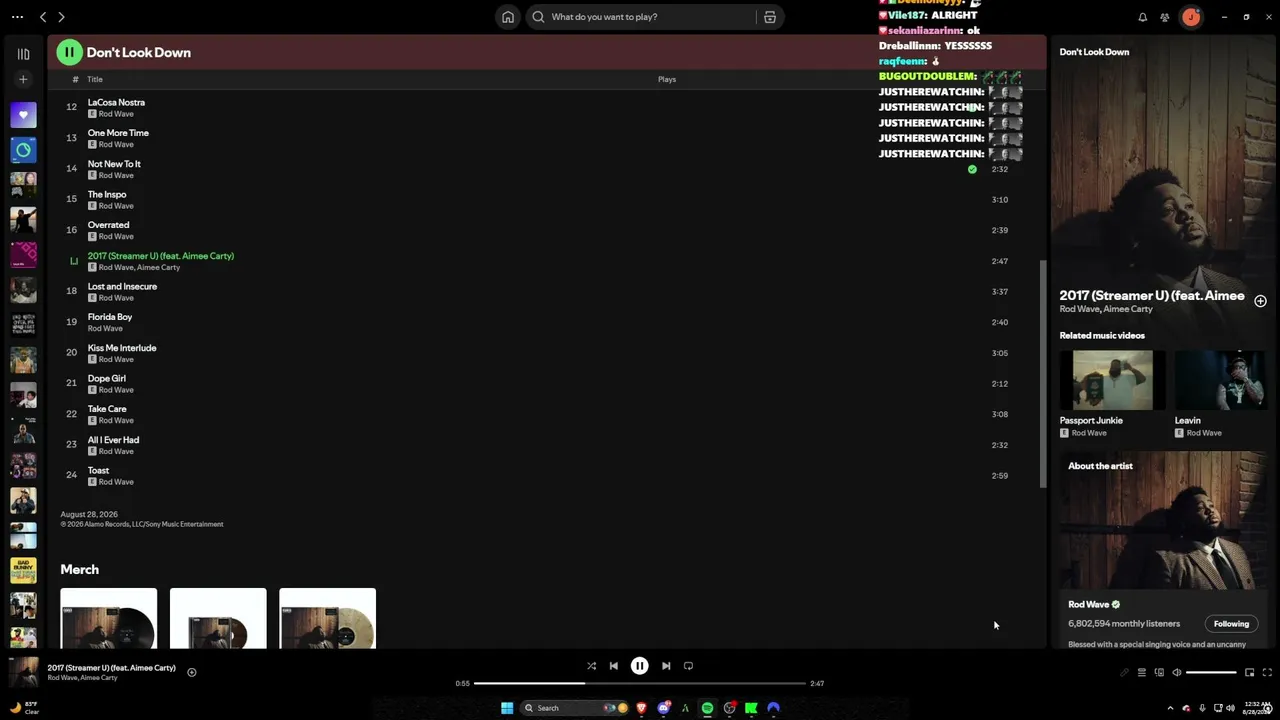Open Aimee Carty artist link in track 17 row
Viewport: 1280px width, 720px height.
(158, 268)
